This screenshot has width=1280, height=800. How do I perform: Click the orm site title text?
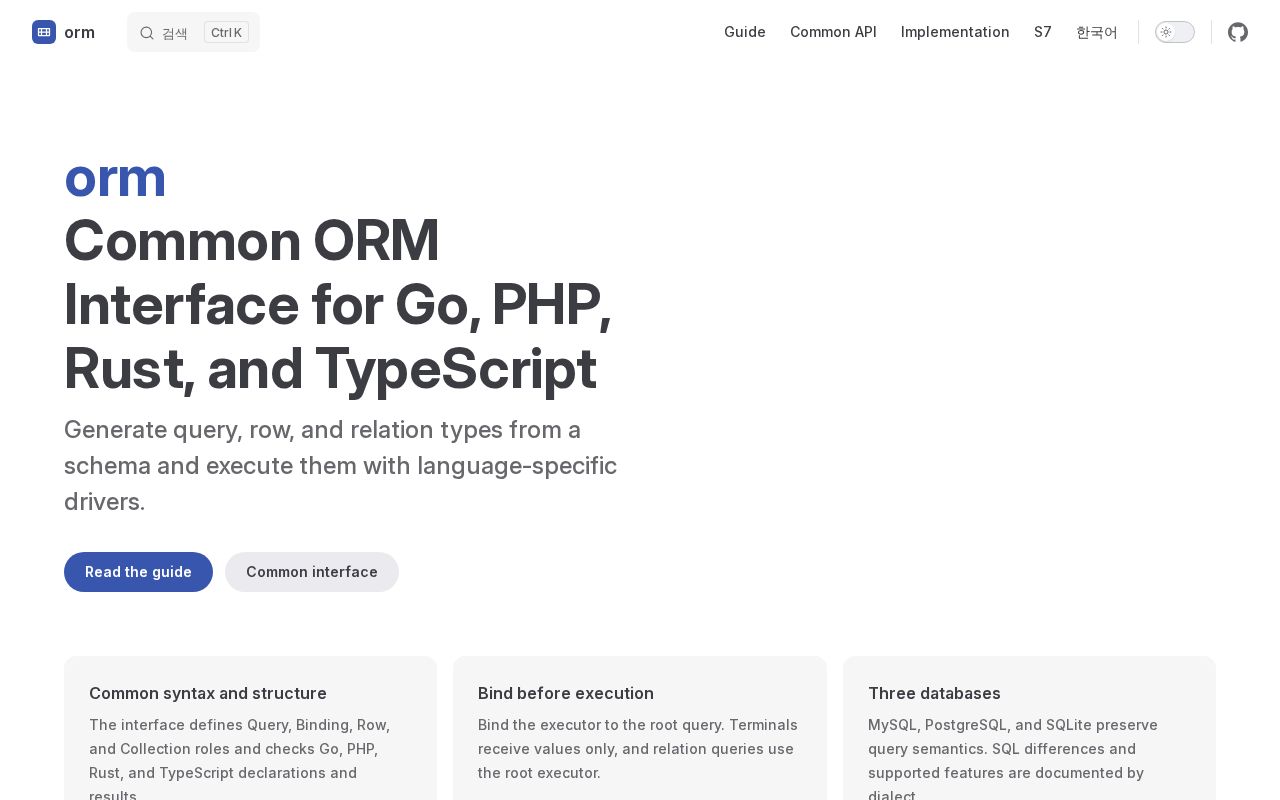79,32
